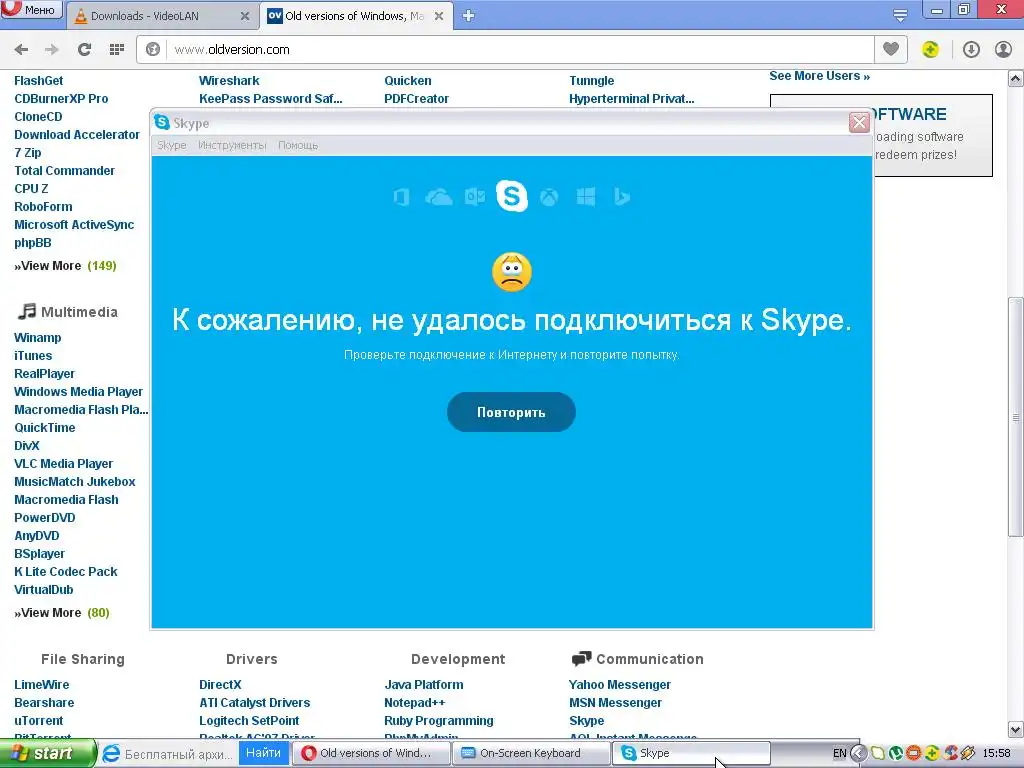
Task: Click uTorrent tray icon
Action: pyautogui.click(x=896, y=754)
